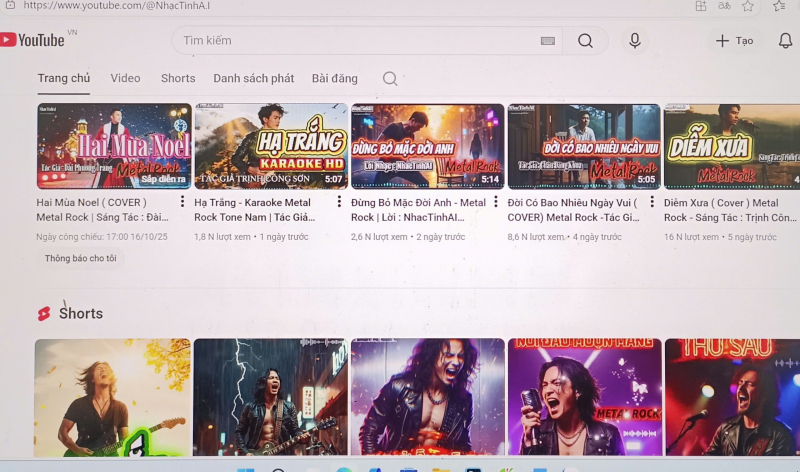The height and width of the screenshot is (472, 800).
Task: Open the on-screen keyboard in search box
Action: click(x=547, y=41)
